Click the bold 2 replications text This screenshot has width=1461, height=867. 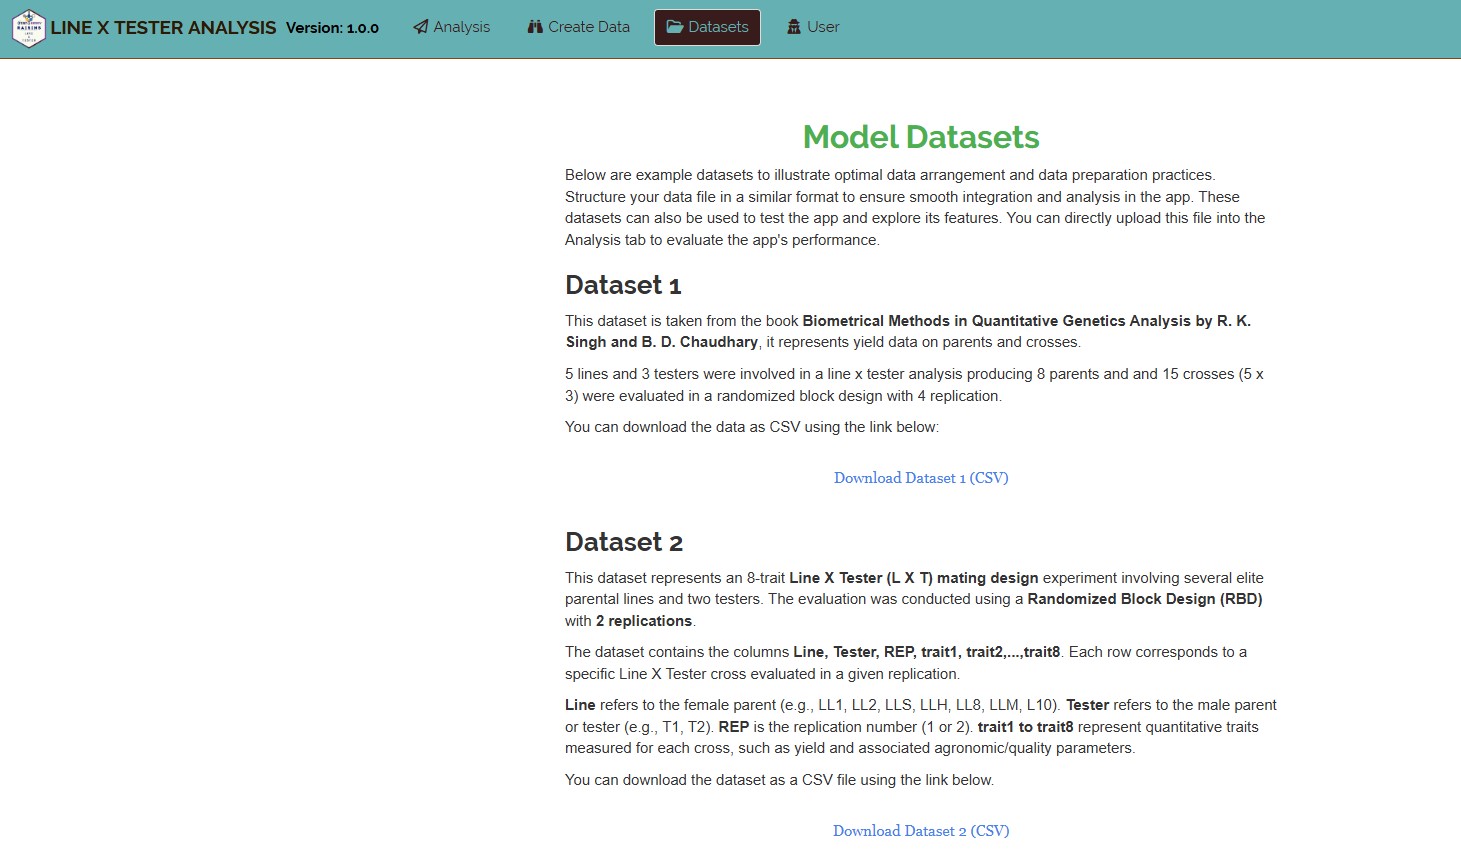click(x=644, y=621)
